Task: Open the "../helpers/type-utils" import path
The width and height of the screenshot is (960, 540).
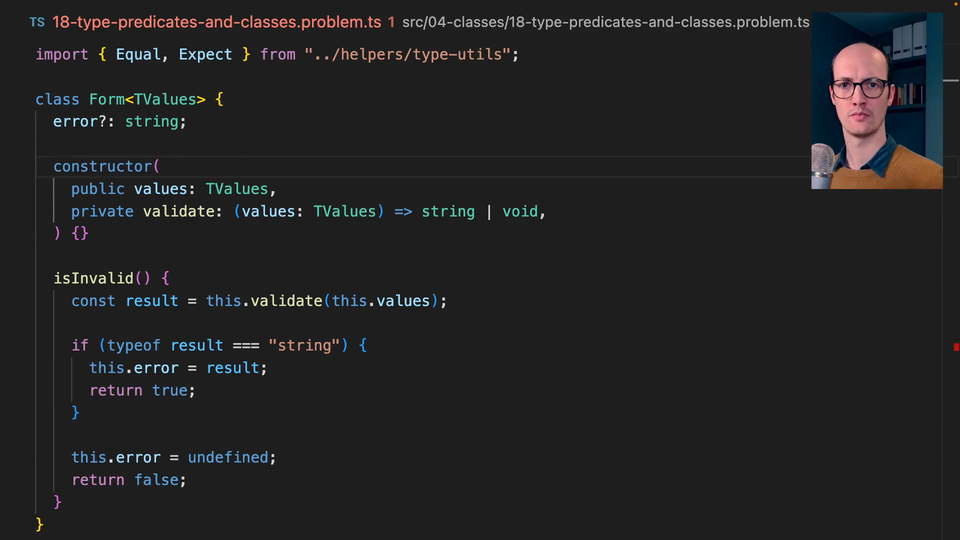Action: pos(411,55)
